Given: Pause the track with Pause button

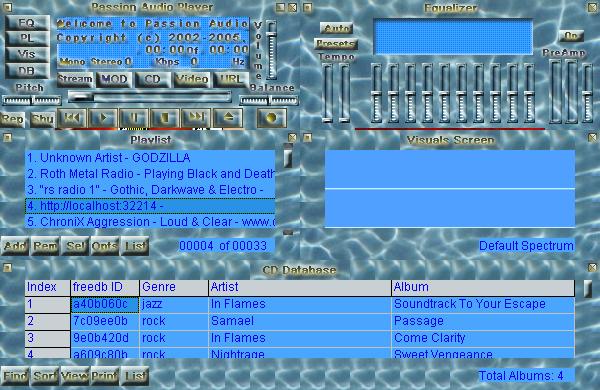Looking at the screenshot, I should pos(134,117).
